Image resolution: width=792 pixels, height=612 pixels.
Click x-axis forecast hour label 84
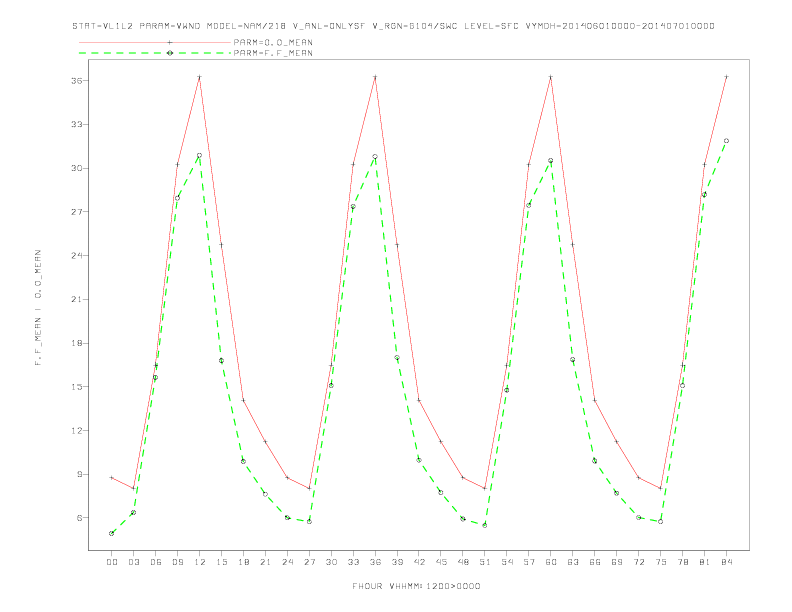(x=727, y=562)
